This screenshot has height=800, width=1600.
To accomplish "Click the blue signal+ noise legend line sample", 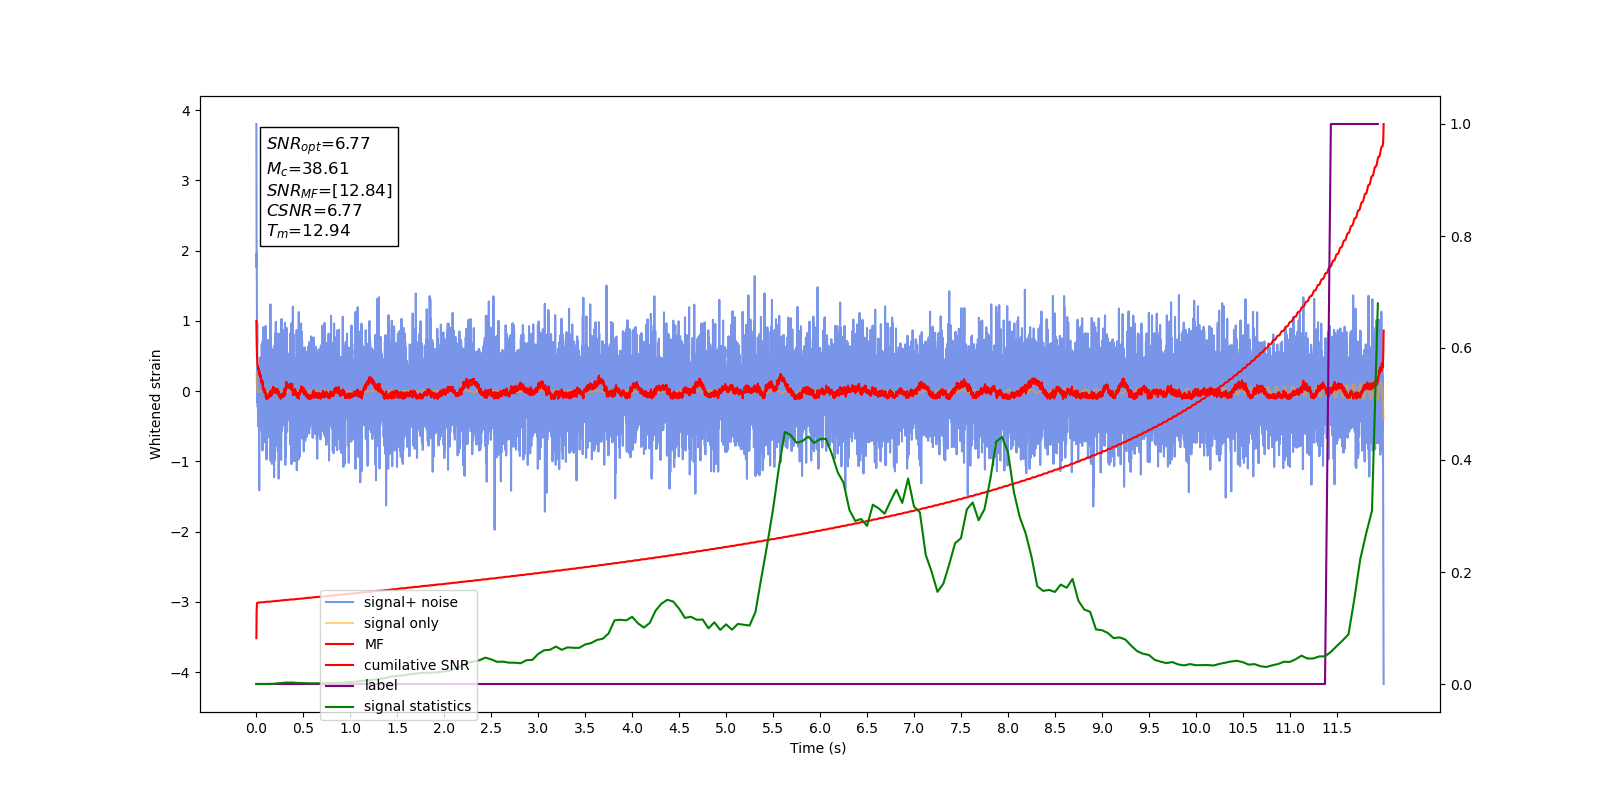I will (340, 602).
